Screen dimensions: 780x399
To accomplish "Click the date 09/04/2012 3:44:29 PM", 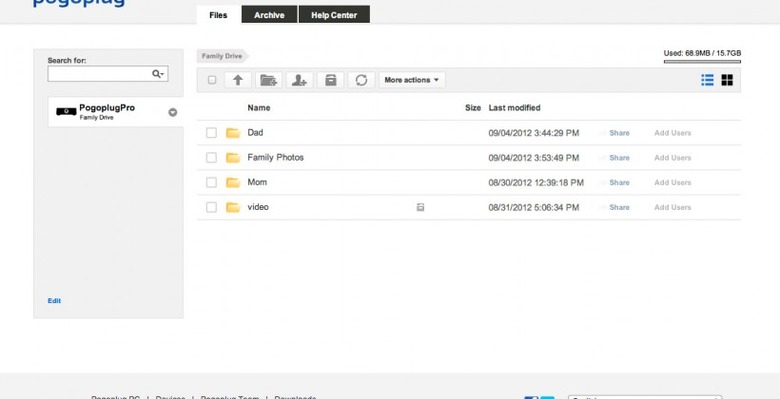I will (534, 133).
